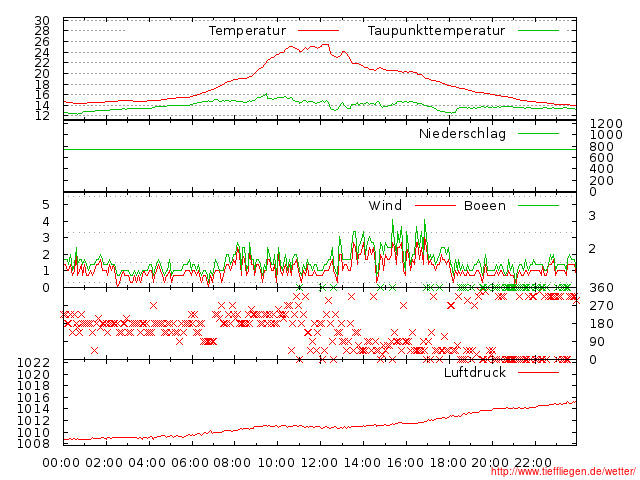Click the 1022 pressure axis value
The height and width of the screenshot is (480, 640).
point(33,362)
